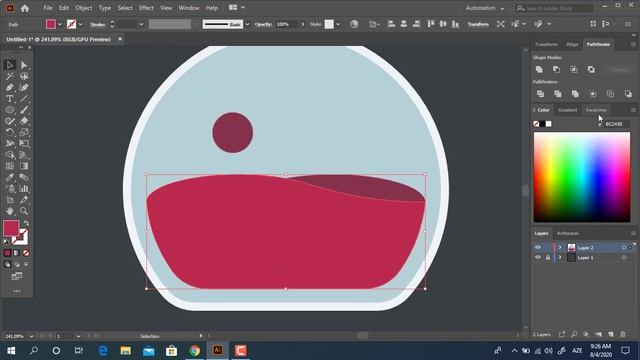Click the Intersect shape mode icon

(573, 69)
